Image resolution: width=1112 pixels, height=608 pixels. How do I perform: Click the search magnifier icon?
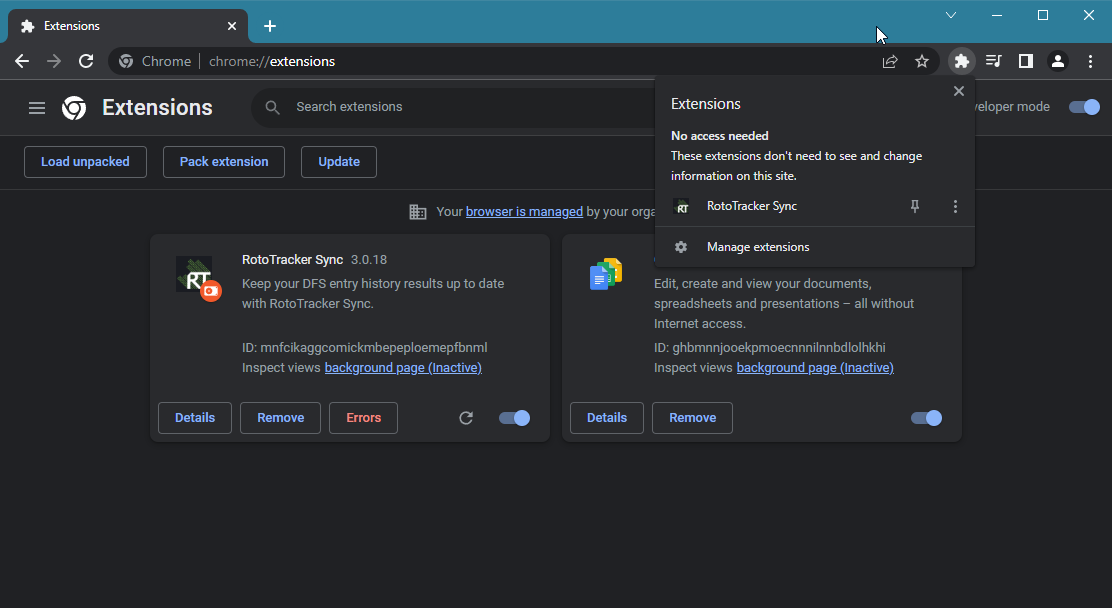pyautogui.click(x=272, y=107)
